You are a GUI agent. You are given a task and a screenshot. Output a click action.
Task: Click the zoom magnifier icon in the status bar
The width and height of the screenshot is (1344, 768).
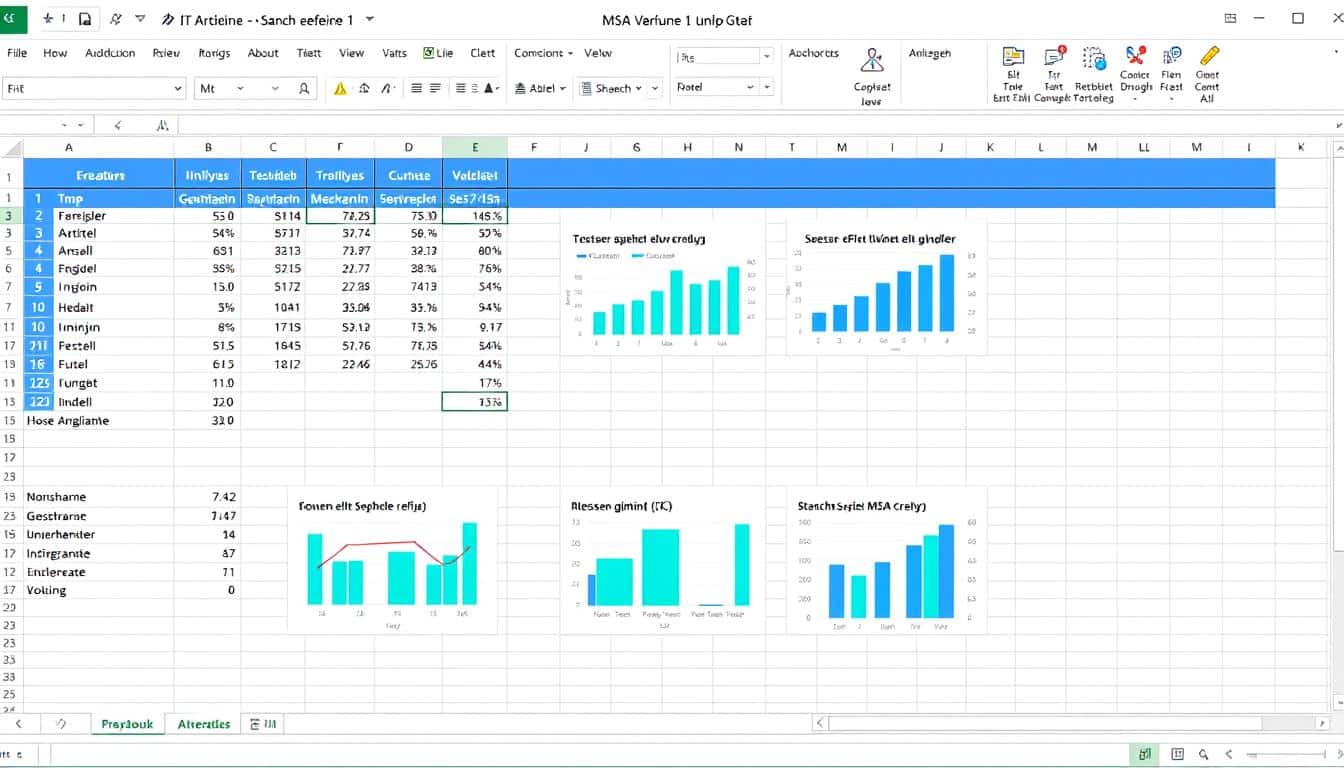coord(1204,754)
